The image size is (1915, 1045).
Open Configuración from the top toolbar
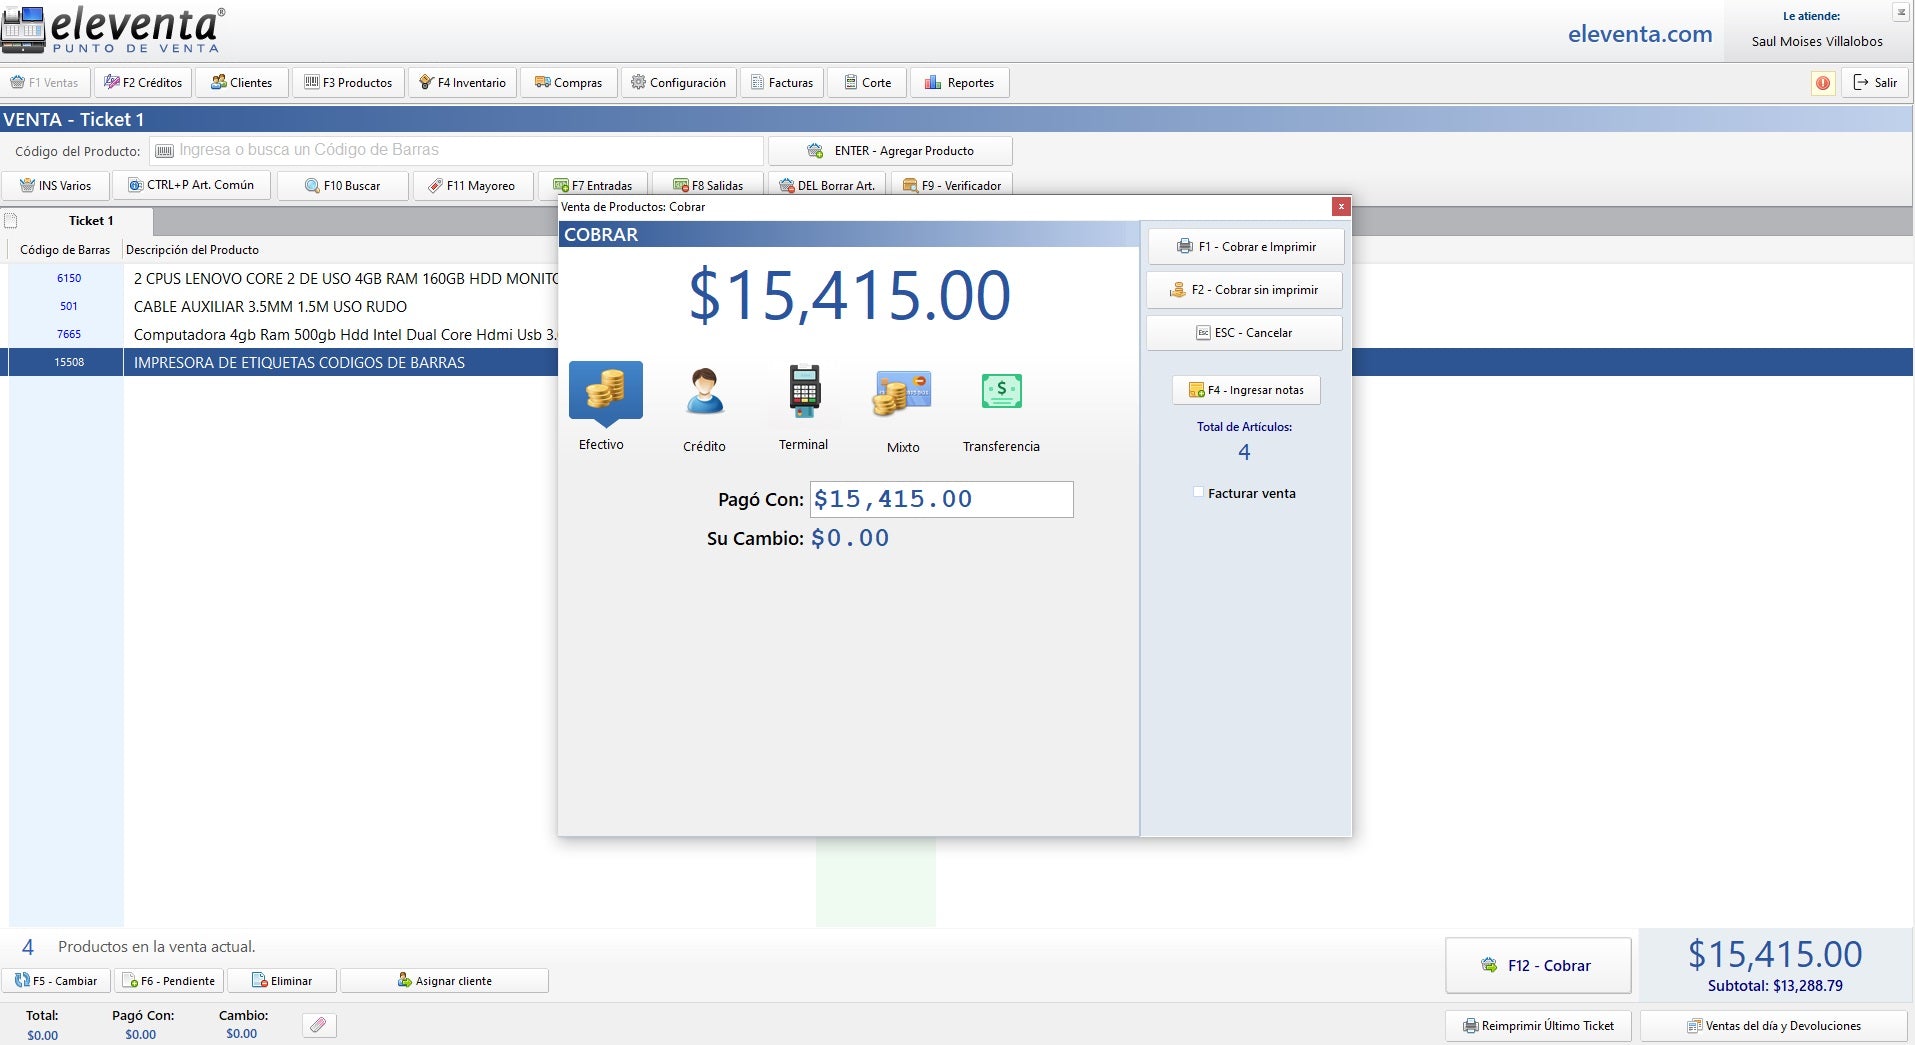coord(679,83)
